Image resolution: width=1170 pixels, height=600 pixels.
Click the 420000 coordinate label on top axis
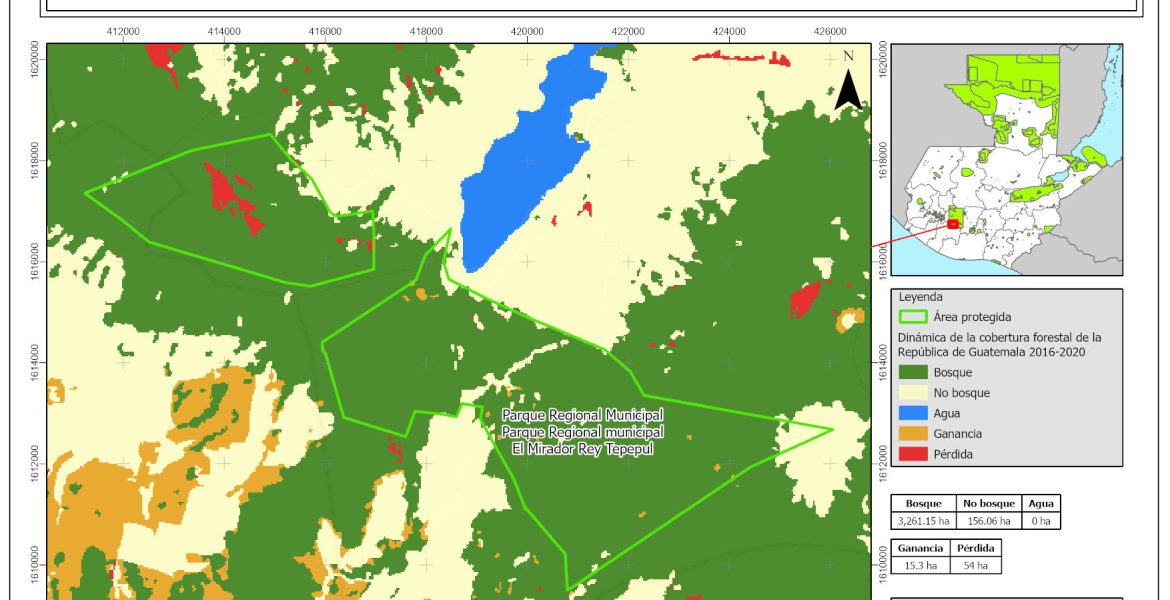(527, 31)
